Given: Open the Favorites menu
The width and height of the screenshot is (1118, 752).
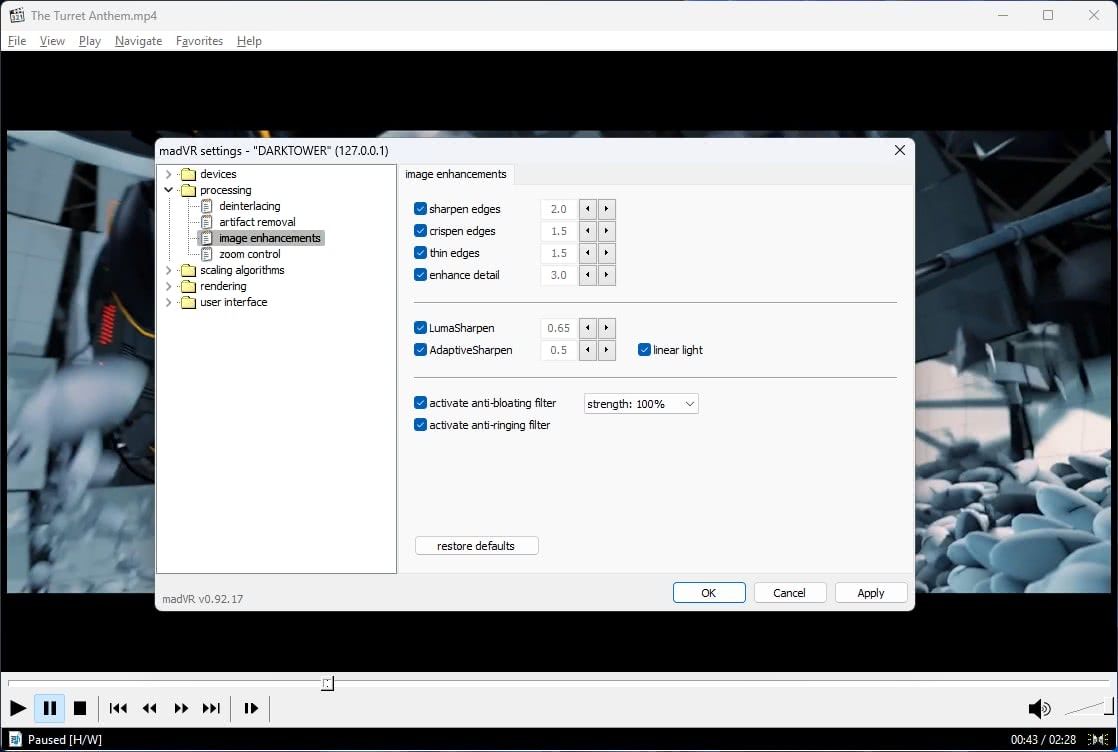Looking at the screenshot, I should tap(199, 41).
